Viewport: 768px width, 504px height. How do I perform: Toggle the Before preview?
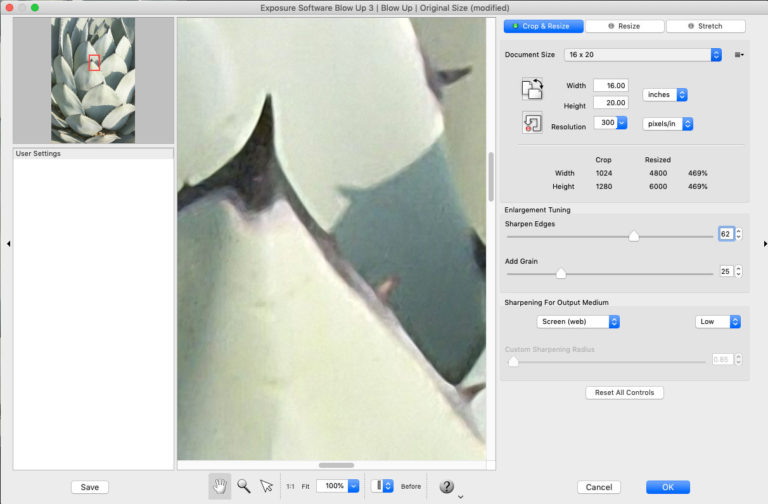[x=410, y=486]
